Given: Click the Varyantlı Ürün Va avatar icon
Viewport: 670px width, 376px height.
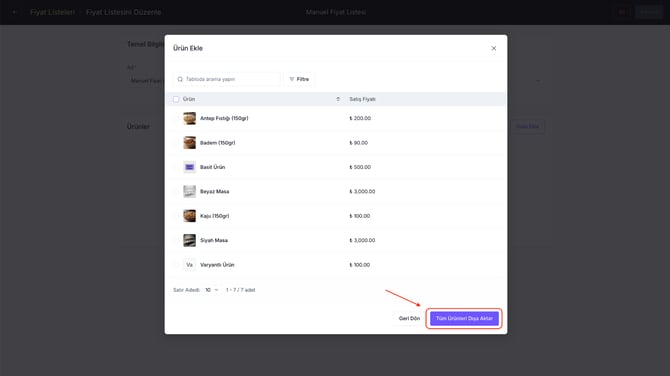Looking at the screenshot, I should (x=189, y=265).
